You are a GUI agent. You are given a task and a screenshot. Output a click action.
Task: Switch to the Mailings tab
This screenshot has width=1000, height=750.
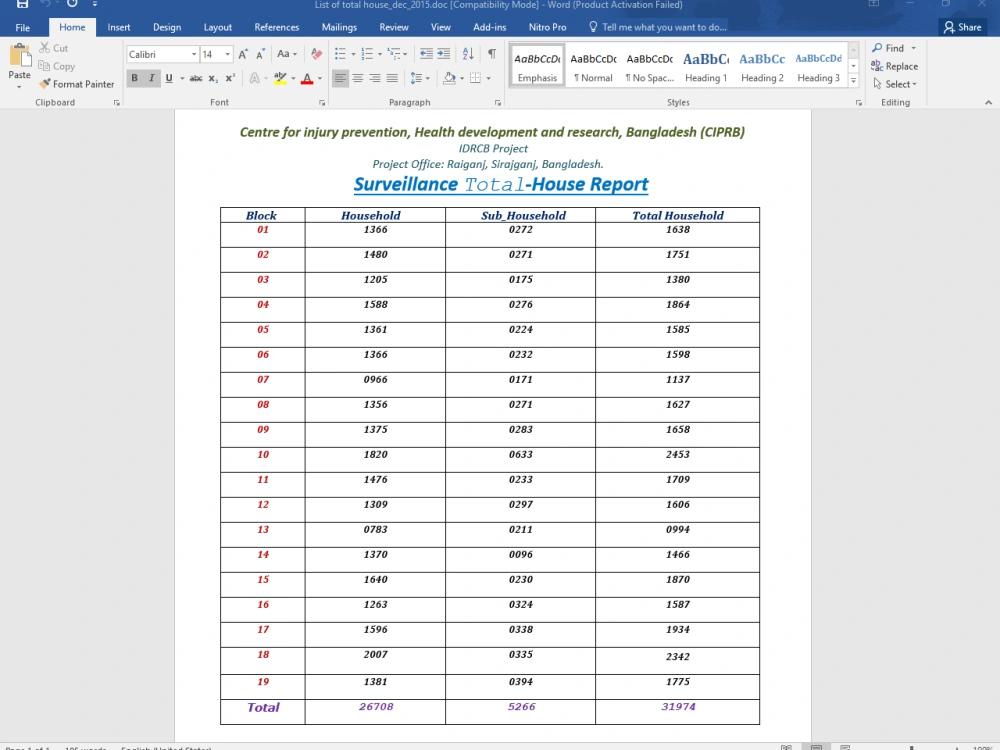point(339,27)
